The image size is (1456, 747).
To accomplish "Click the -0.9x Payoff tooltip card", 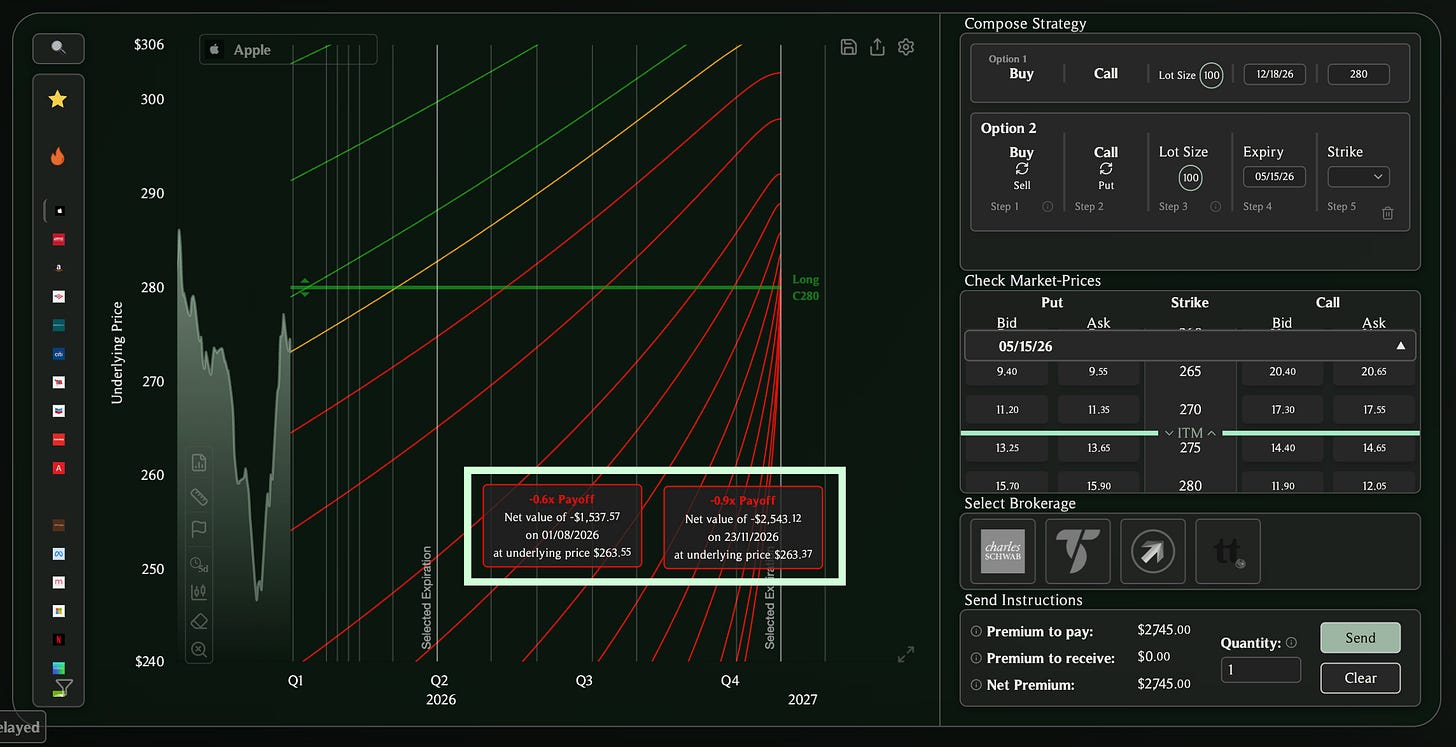I will click(743, 528).
